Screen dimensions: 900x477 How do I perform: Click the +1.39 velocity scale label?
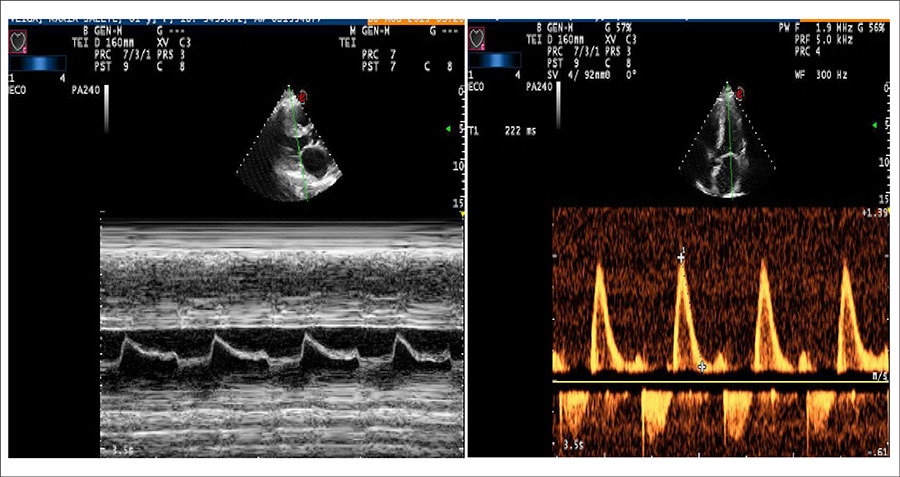(x=875, y=213)
